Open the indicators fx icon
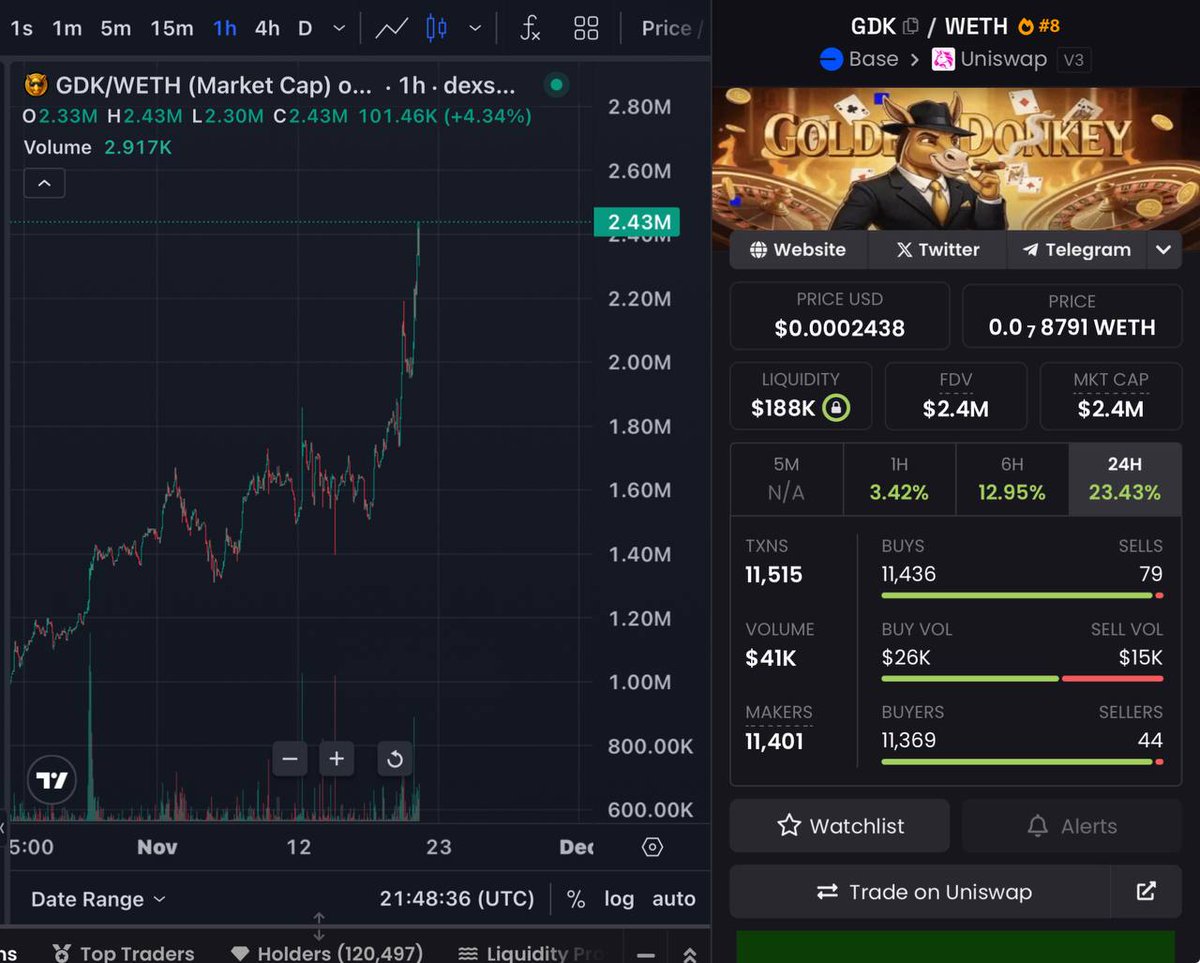Screen dimensions: 1200x963 click(530, 28)
